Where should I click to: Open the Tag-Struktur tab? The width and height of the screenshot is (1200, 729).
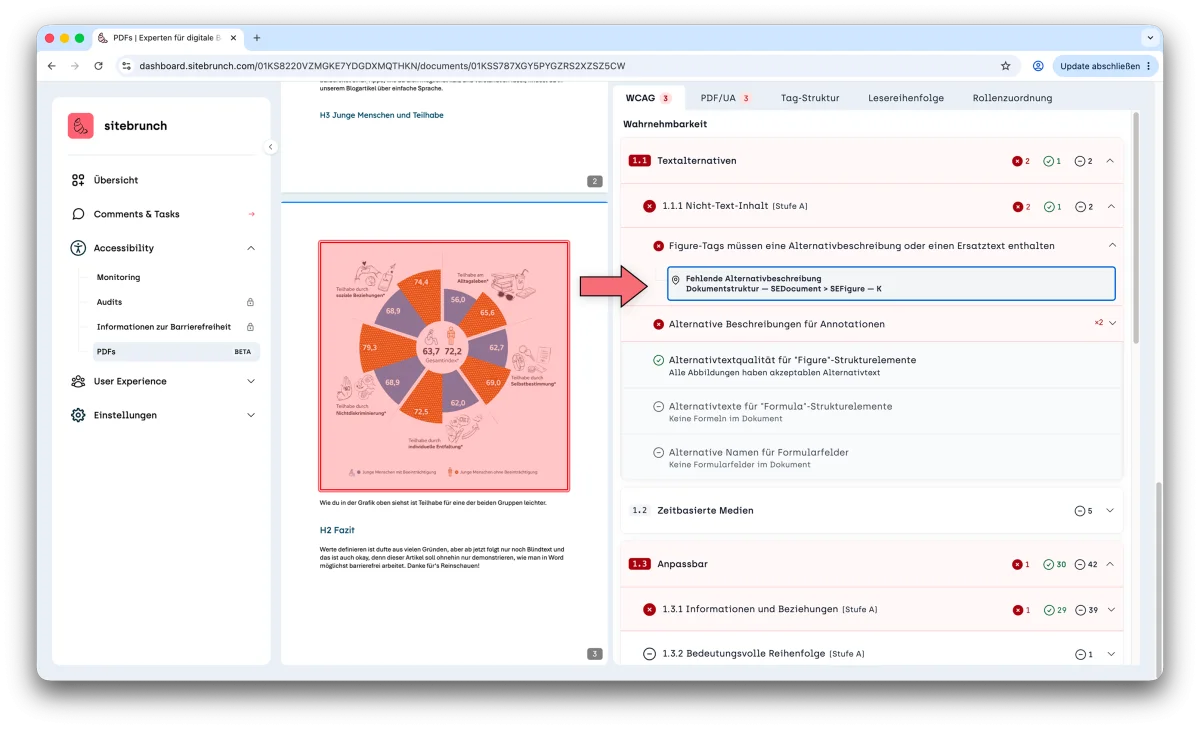tap(810, 98)
